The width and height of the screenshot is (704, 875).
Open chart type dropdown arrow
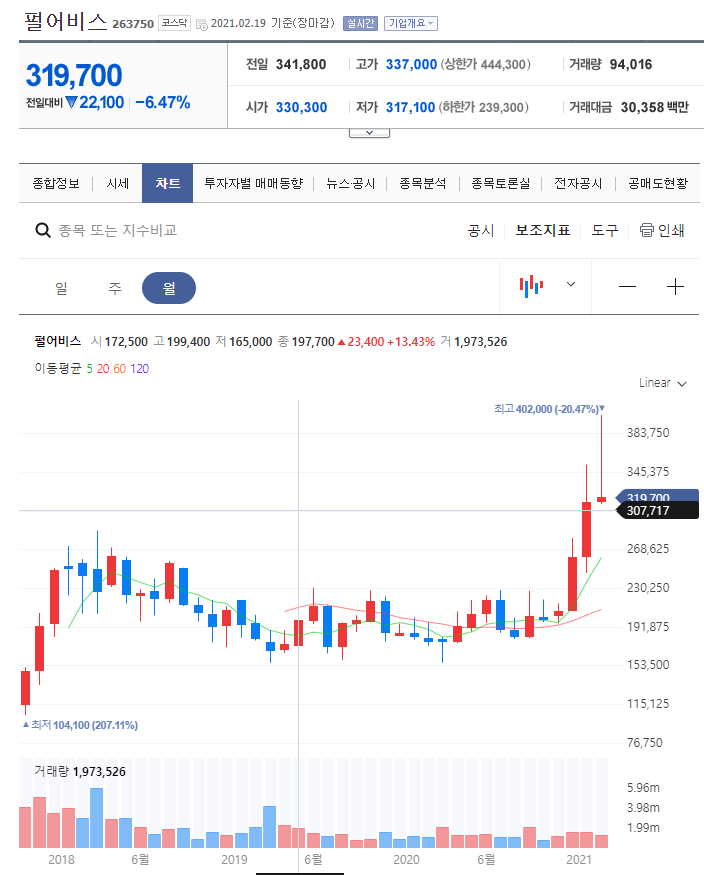point(571,284)
